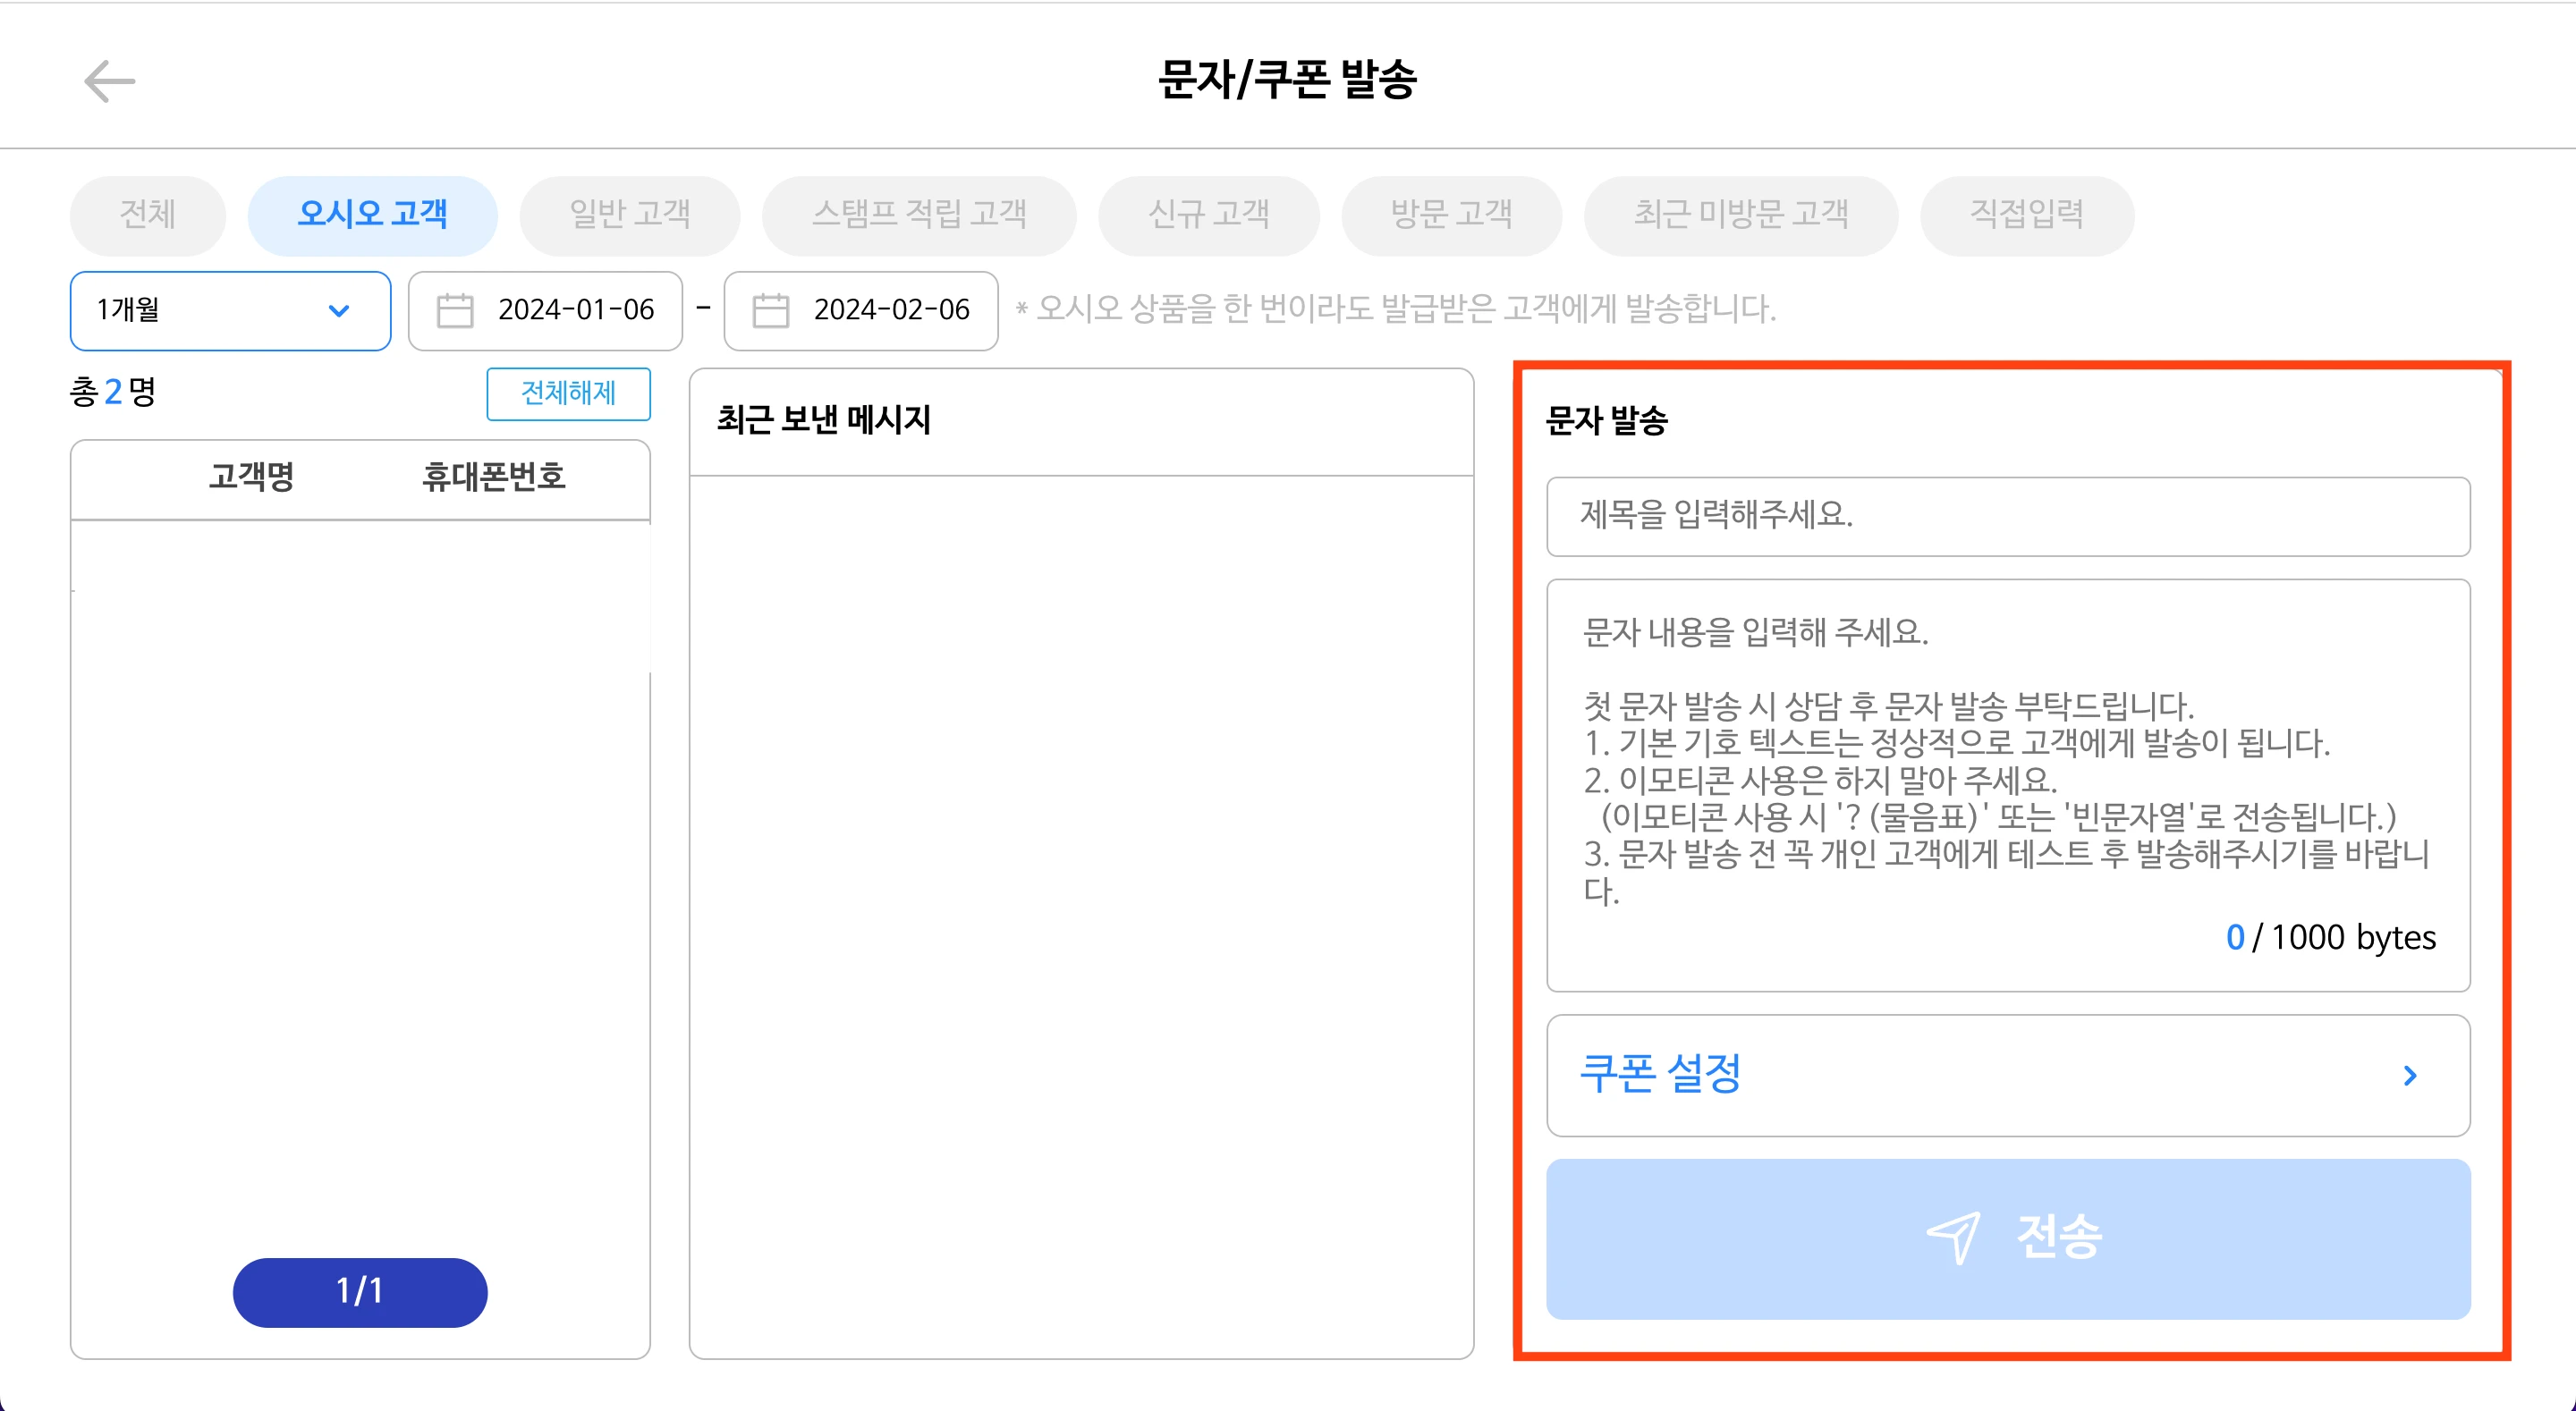
Task: Click the 1/1 pagination button
Action: point(360,1292)
